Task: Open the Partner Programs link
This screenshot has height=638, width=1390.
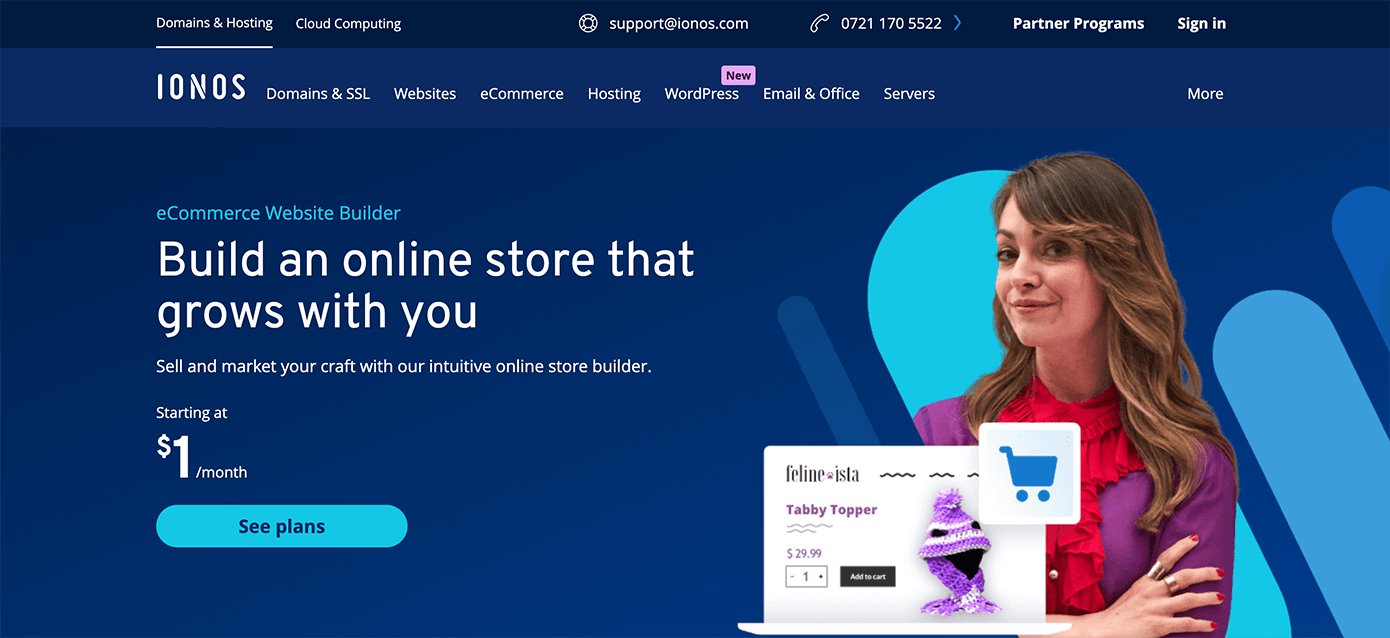Action: [1078, 23]
